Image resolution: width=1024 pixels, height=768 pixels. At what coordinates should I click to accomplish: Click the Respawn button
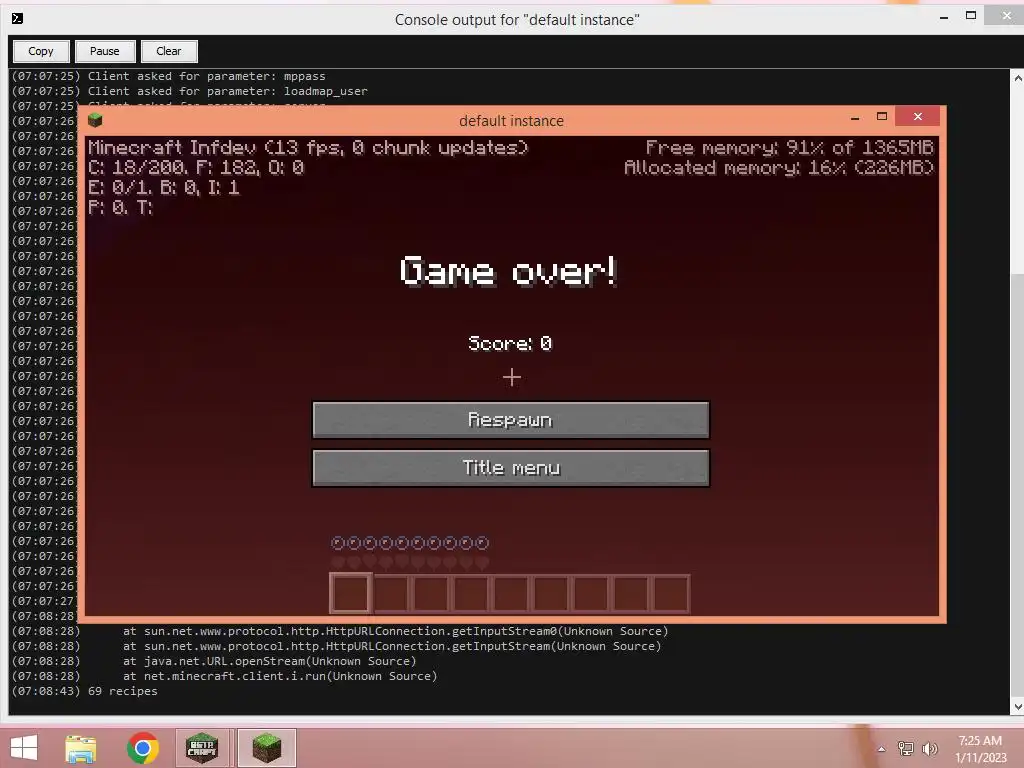[x=511, y=419]
